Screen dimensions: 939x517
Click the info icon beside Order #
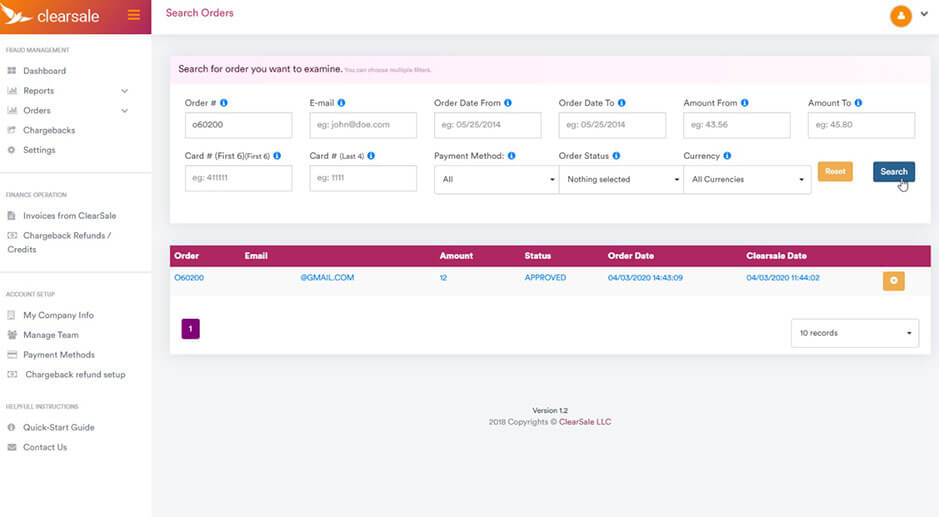click(223, 103)
